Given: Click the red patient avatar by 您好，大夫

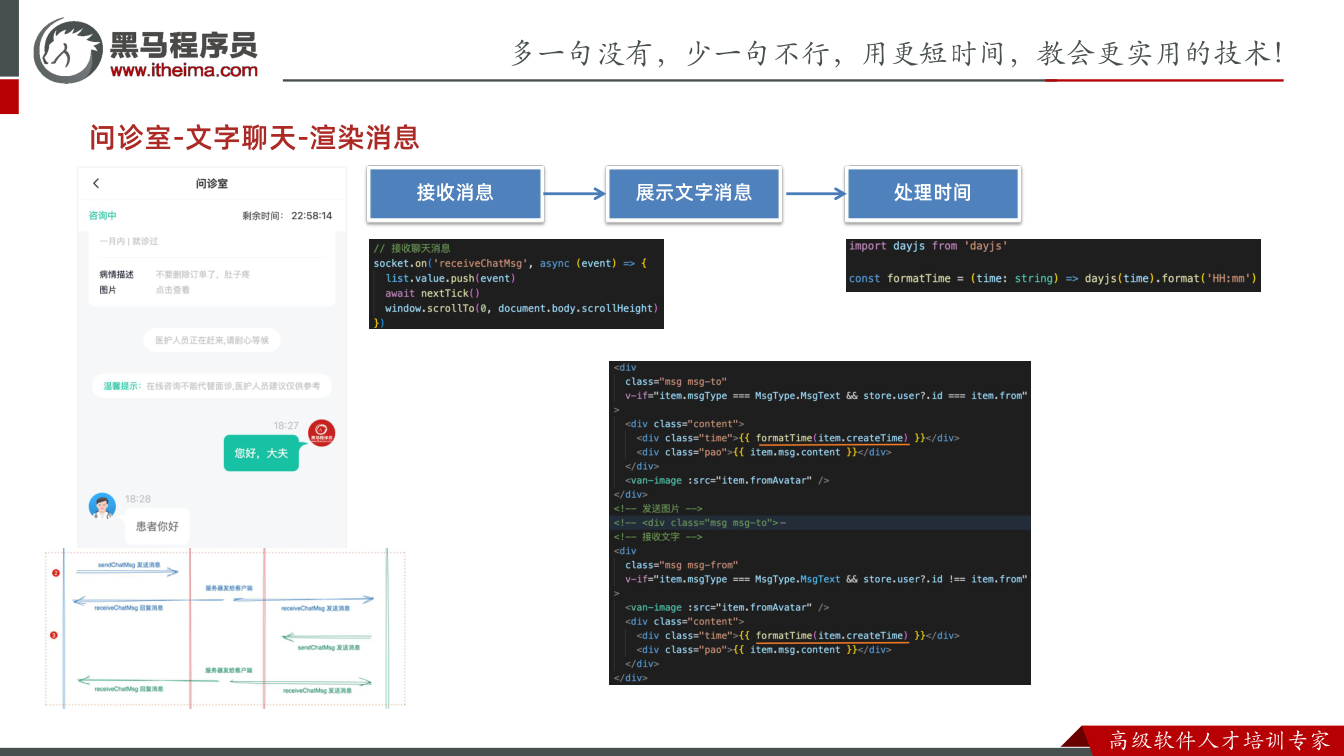Looking at the screenshot, I should [321, 433].
